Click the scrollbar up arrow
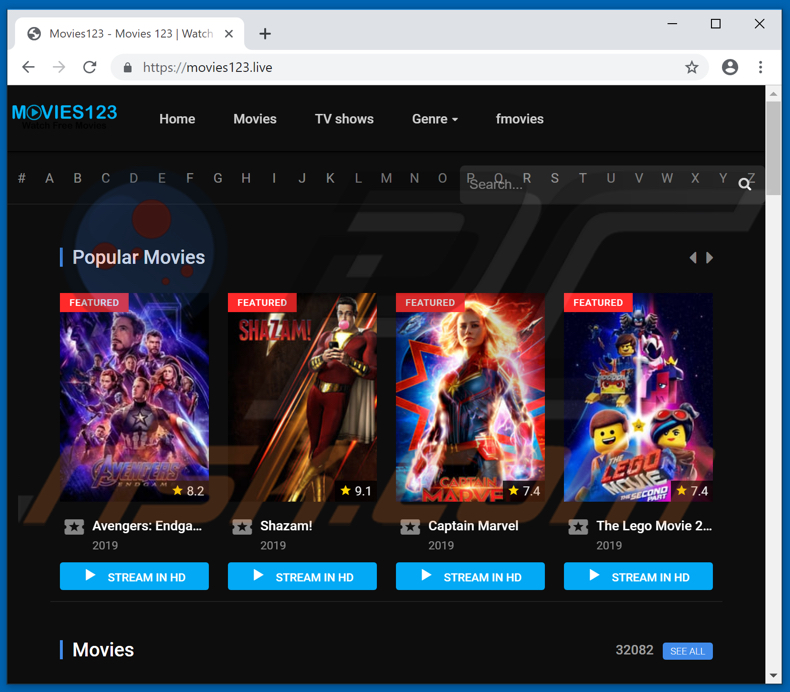790x692 pixels. pos(773,94)
